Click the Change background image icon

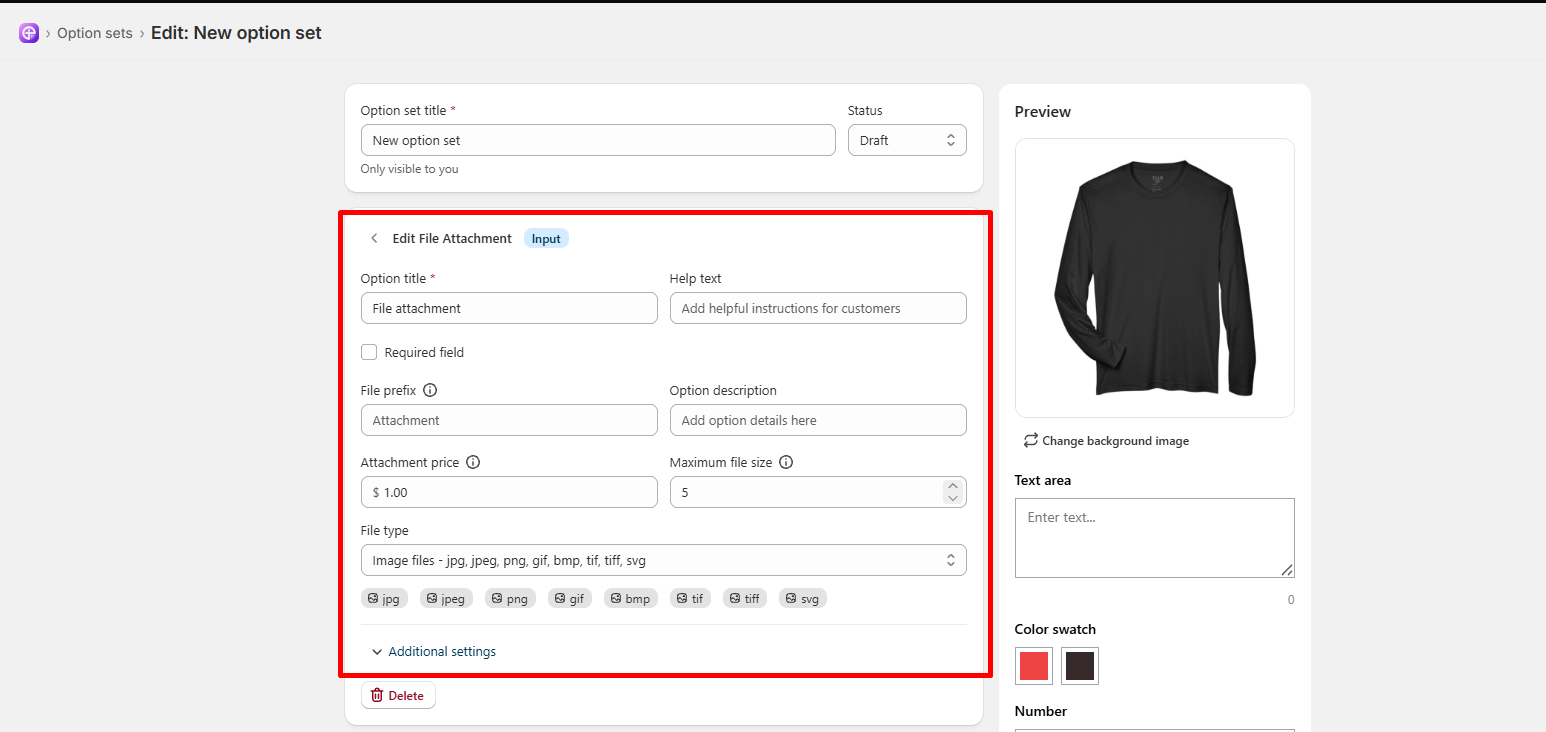(x=1030, y=440)
